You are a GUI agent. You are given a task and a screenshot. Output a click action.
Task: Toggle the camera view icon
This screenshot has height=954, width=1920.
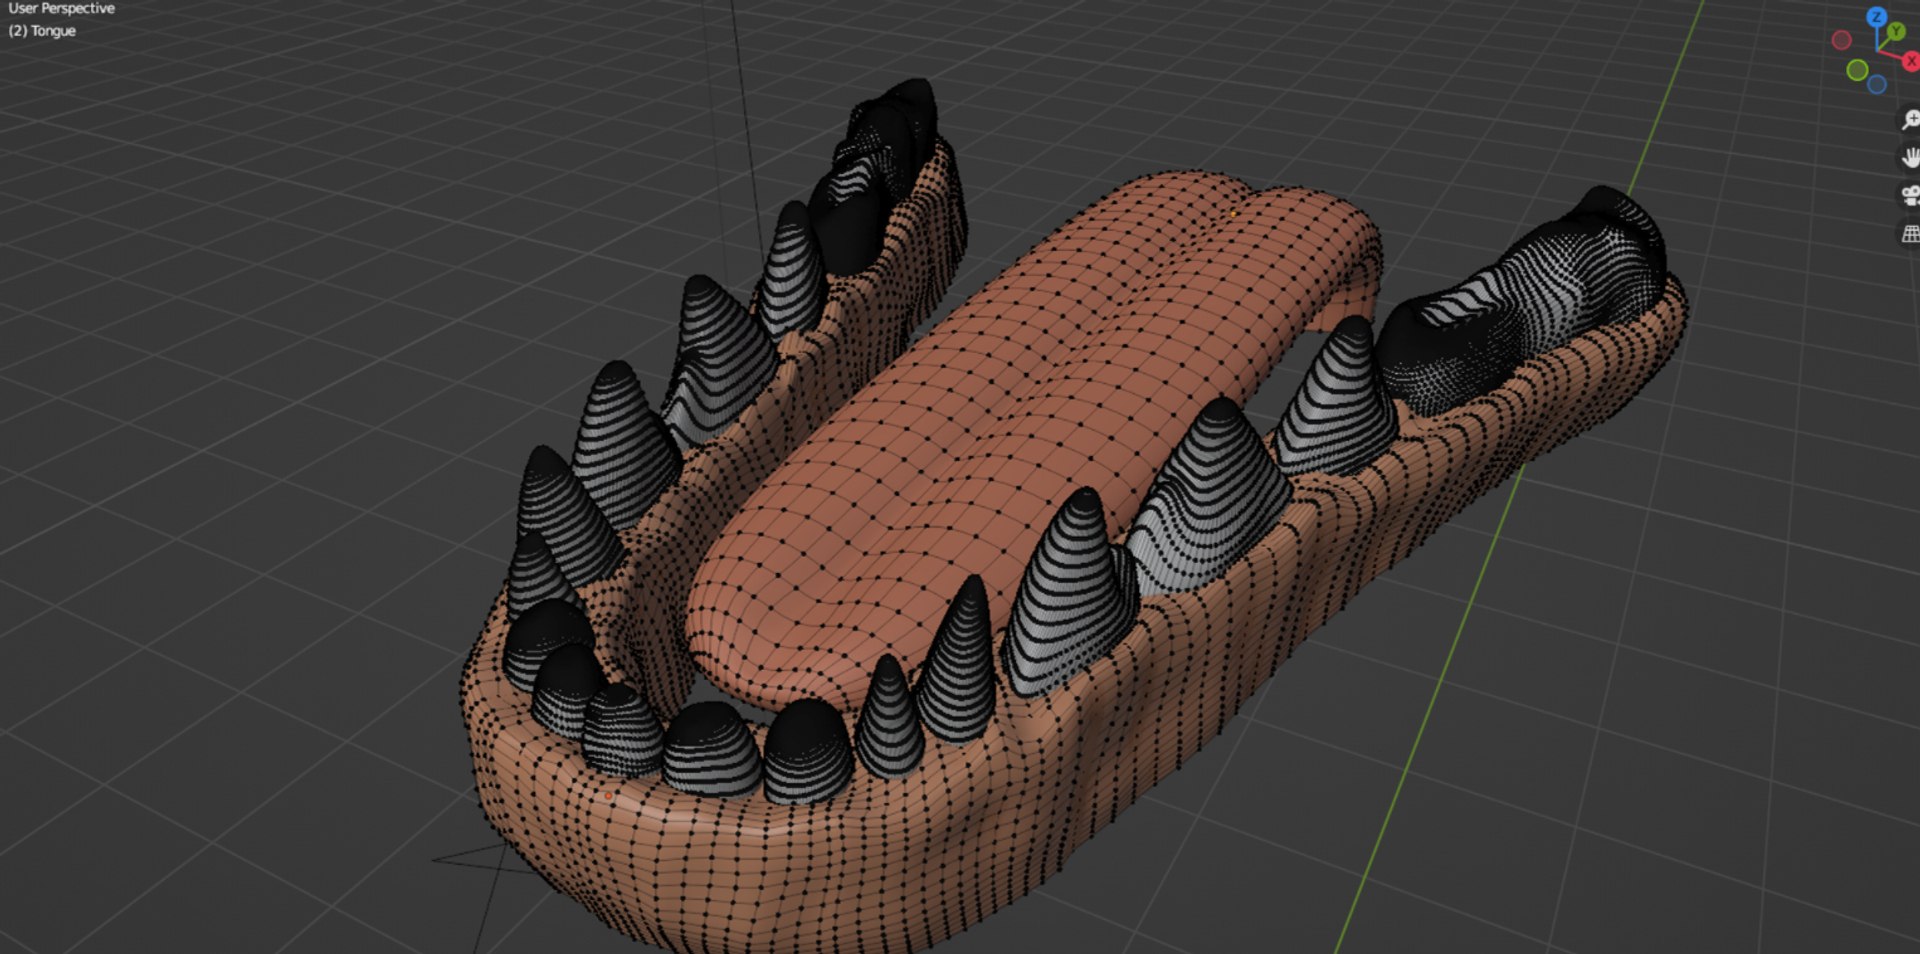[1910, 195]
